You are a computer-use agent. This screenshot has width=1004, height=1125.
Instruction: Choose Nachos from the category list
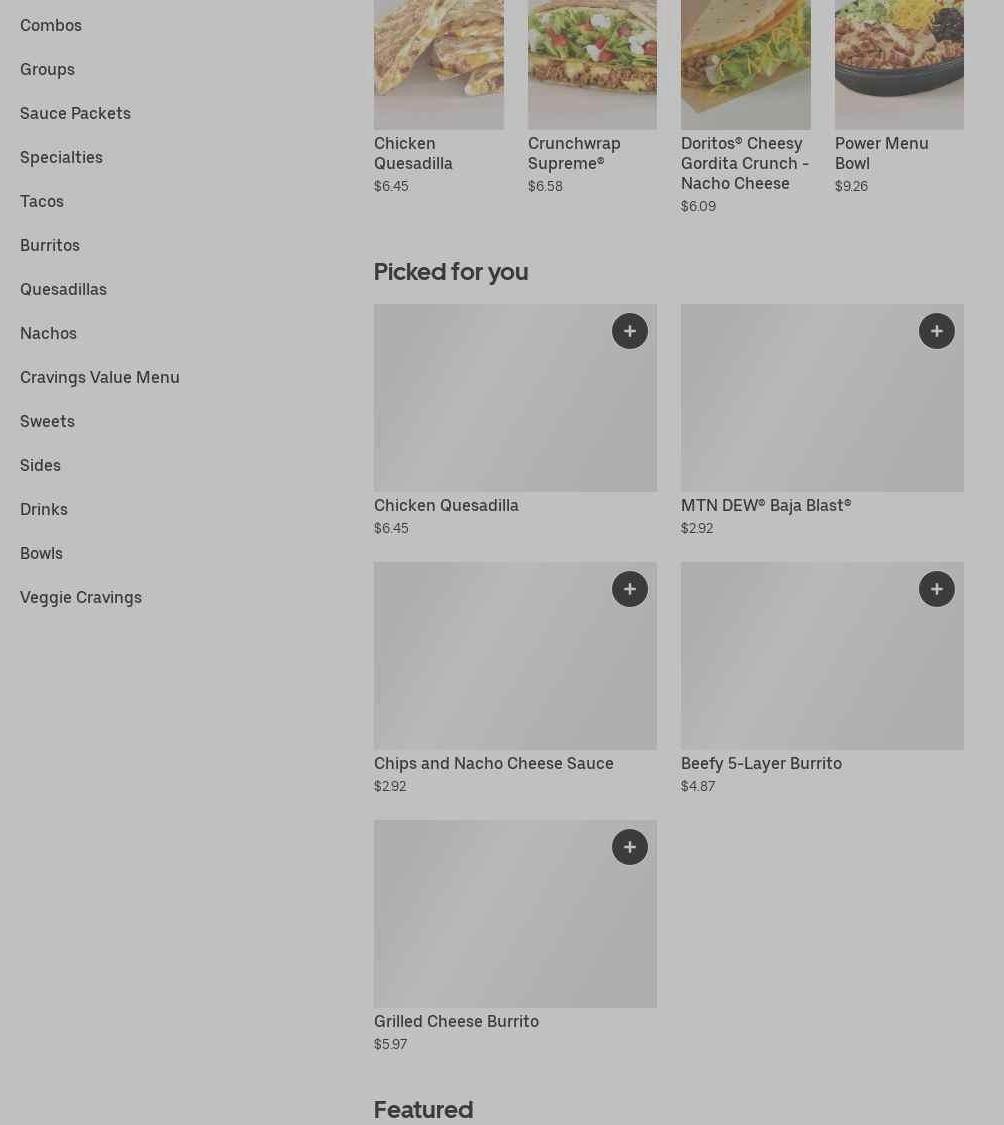48,333
